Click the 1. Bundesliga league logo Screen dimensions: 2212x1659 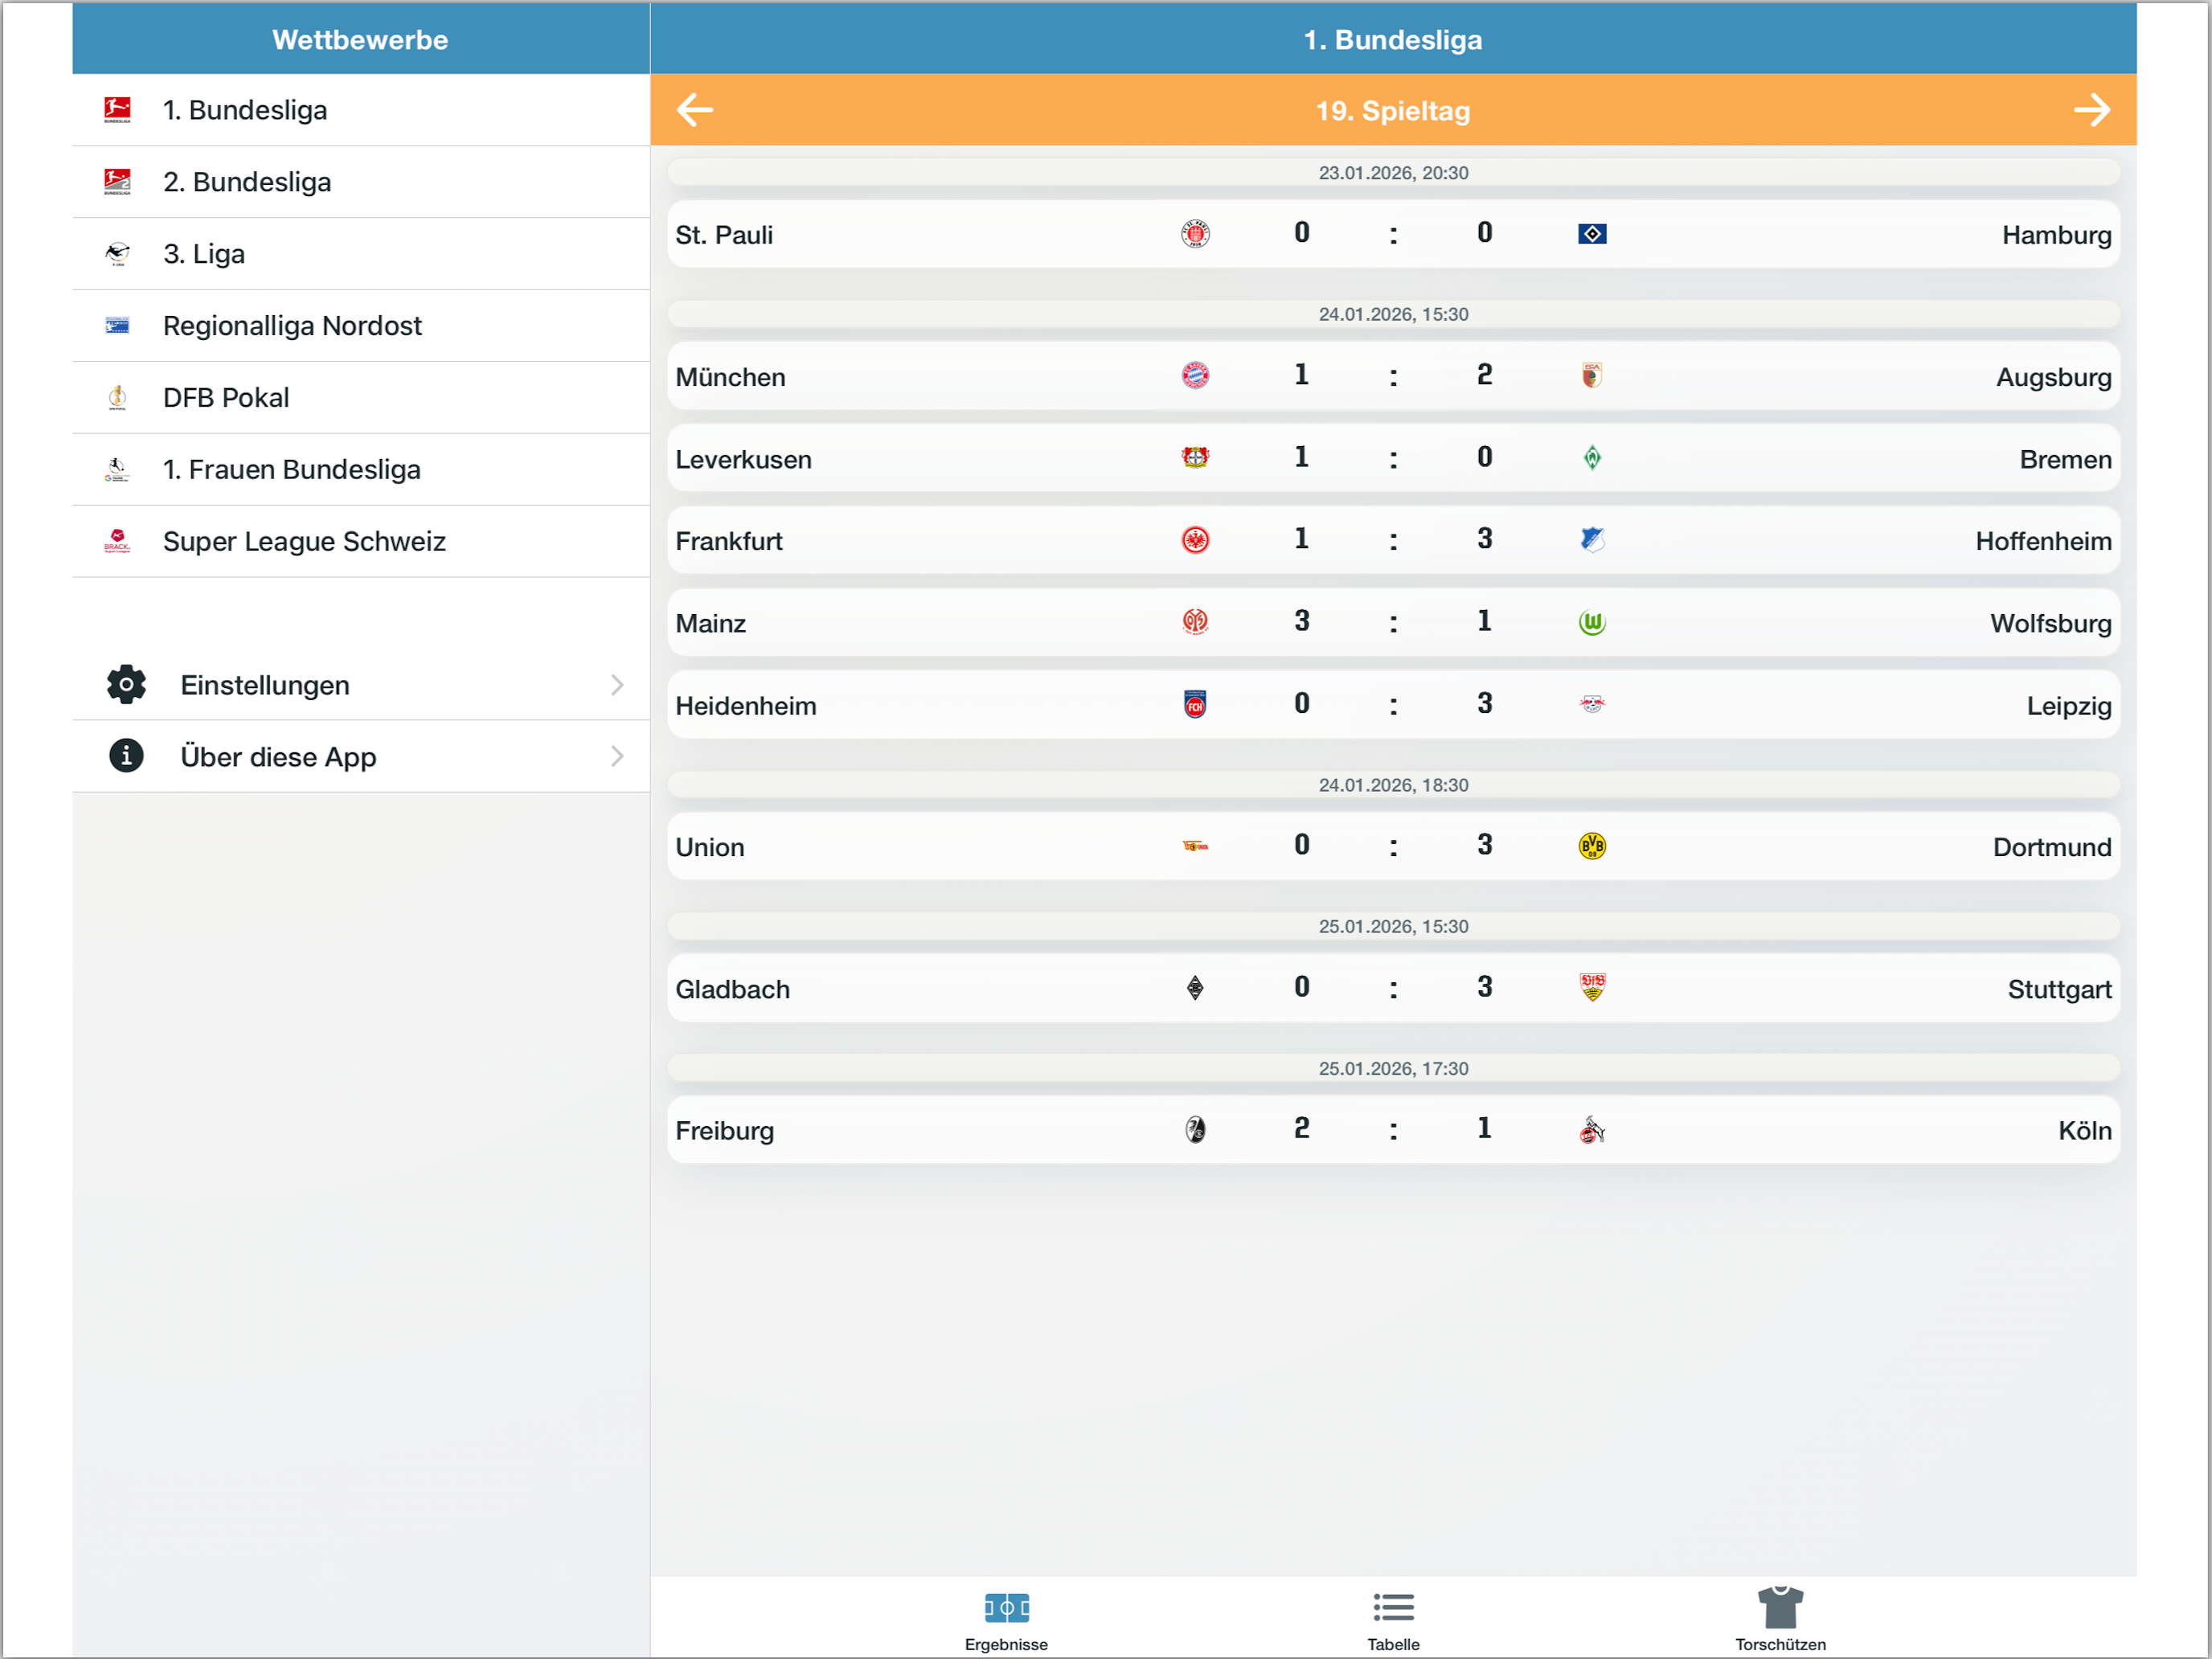[x=117, y=110]
